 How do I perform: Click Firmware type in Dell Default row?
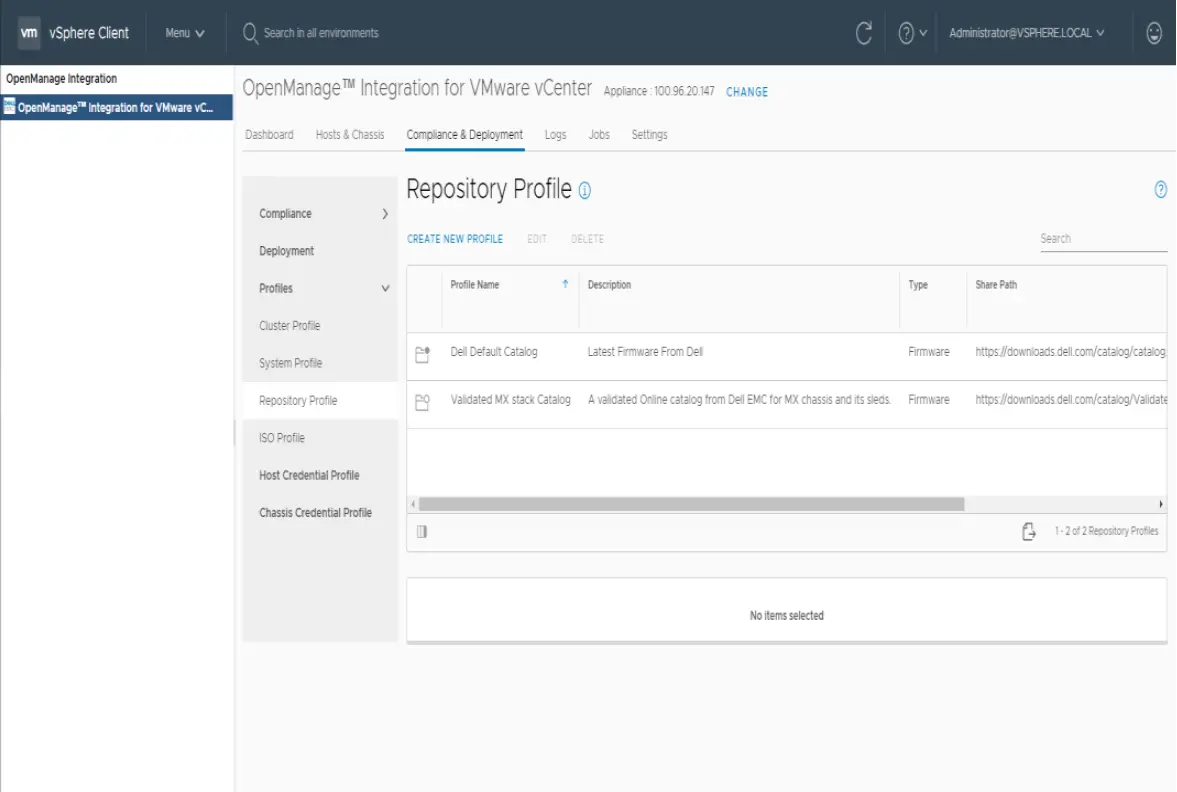click(x=929, y=352)
